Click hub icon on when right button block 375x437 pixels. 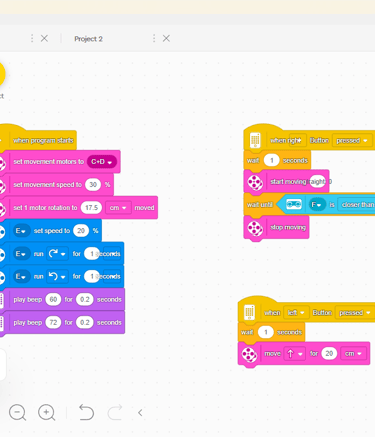click(x=255, y=140)
